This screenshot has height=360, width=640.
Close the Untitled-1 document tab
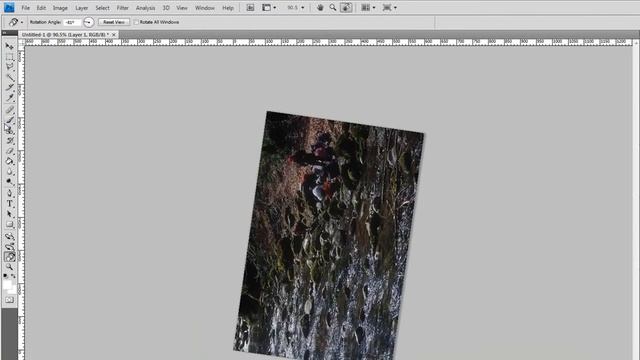[114, 35]
